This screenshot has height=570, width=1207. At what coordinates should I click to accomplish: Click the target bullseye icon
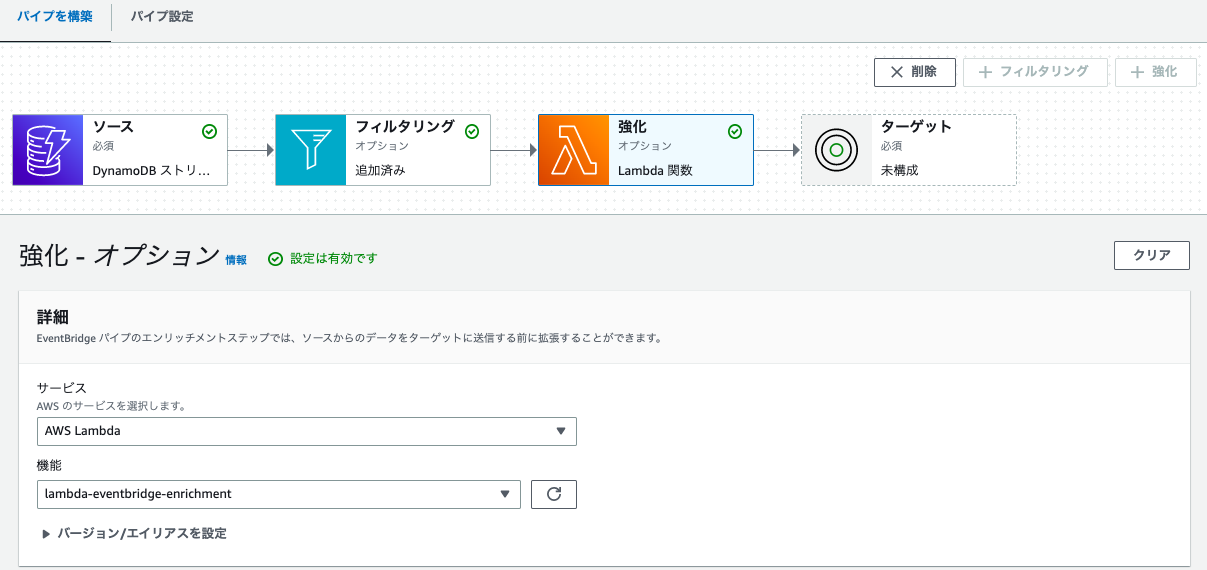(837, 150)
